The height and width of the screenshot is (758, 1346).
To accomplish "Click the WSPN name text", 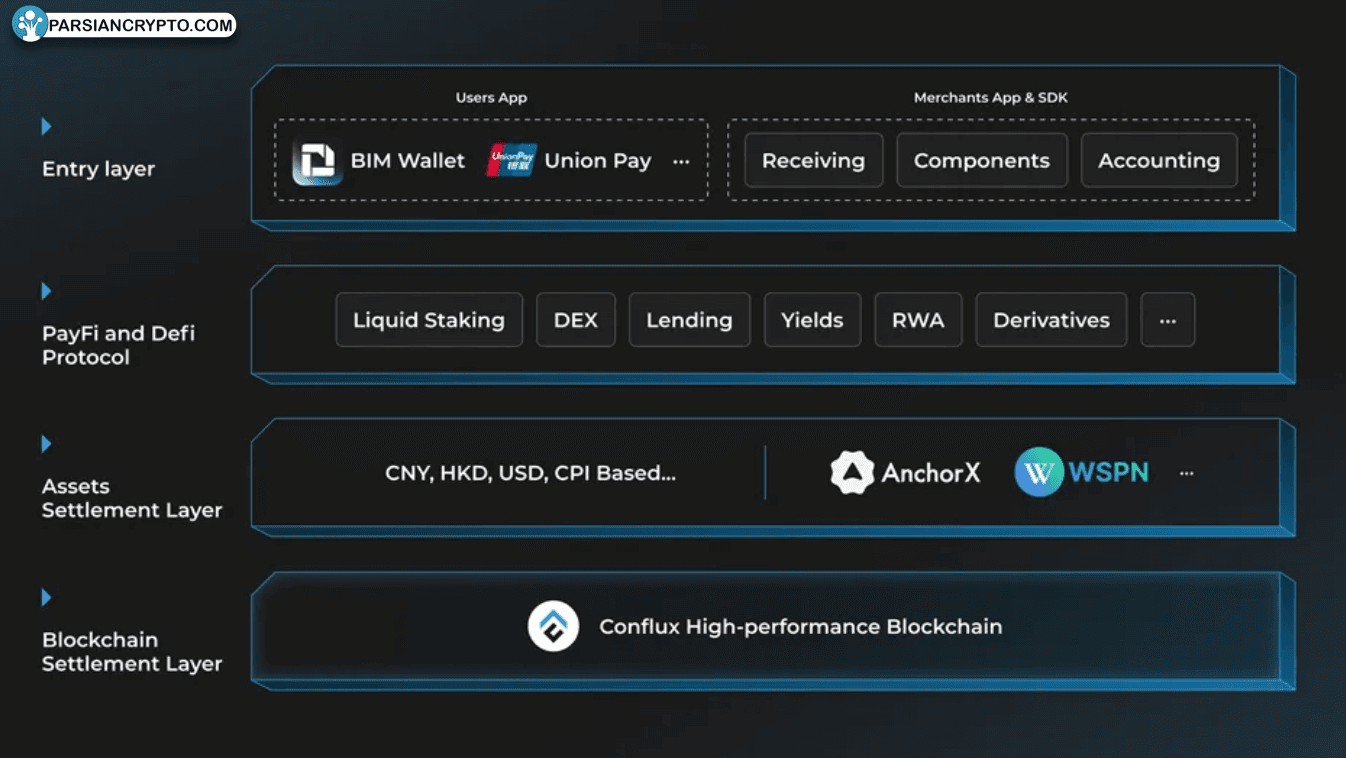I will pos(1108,472).
